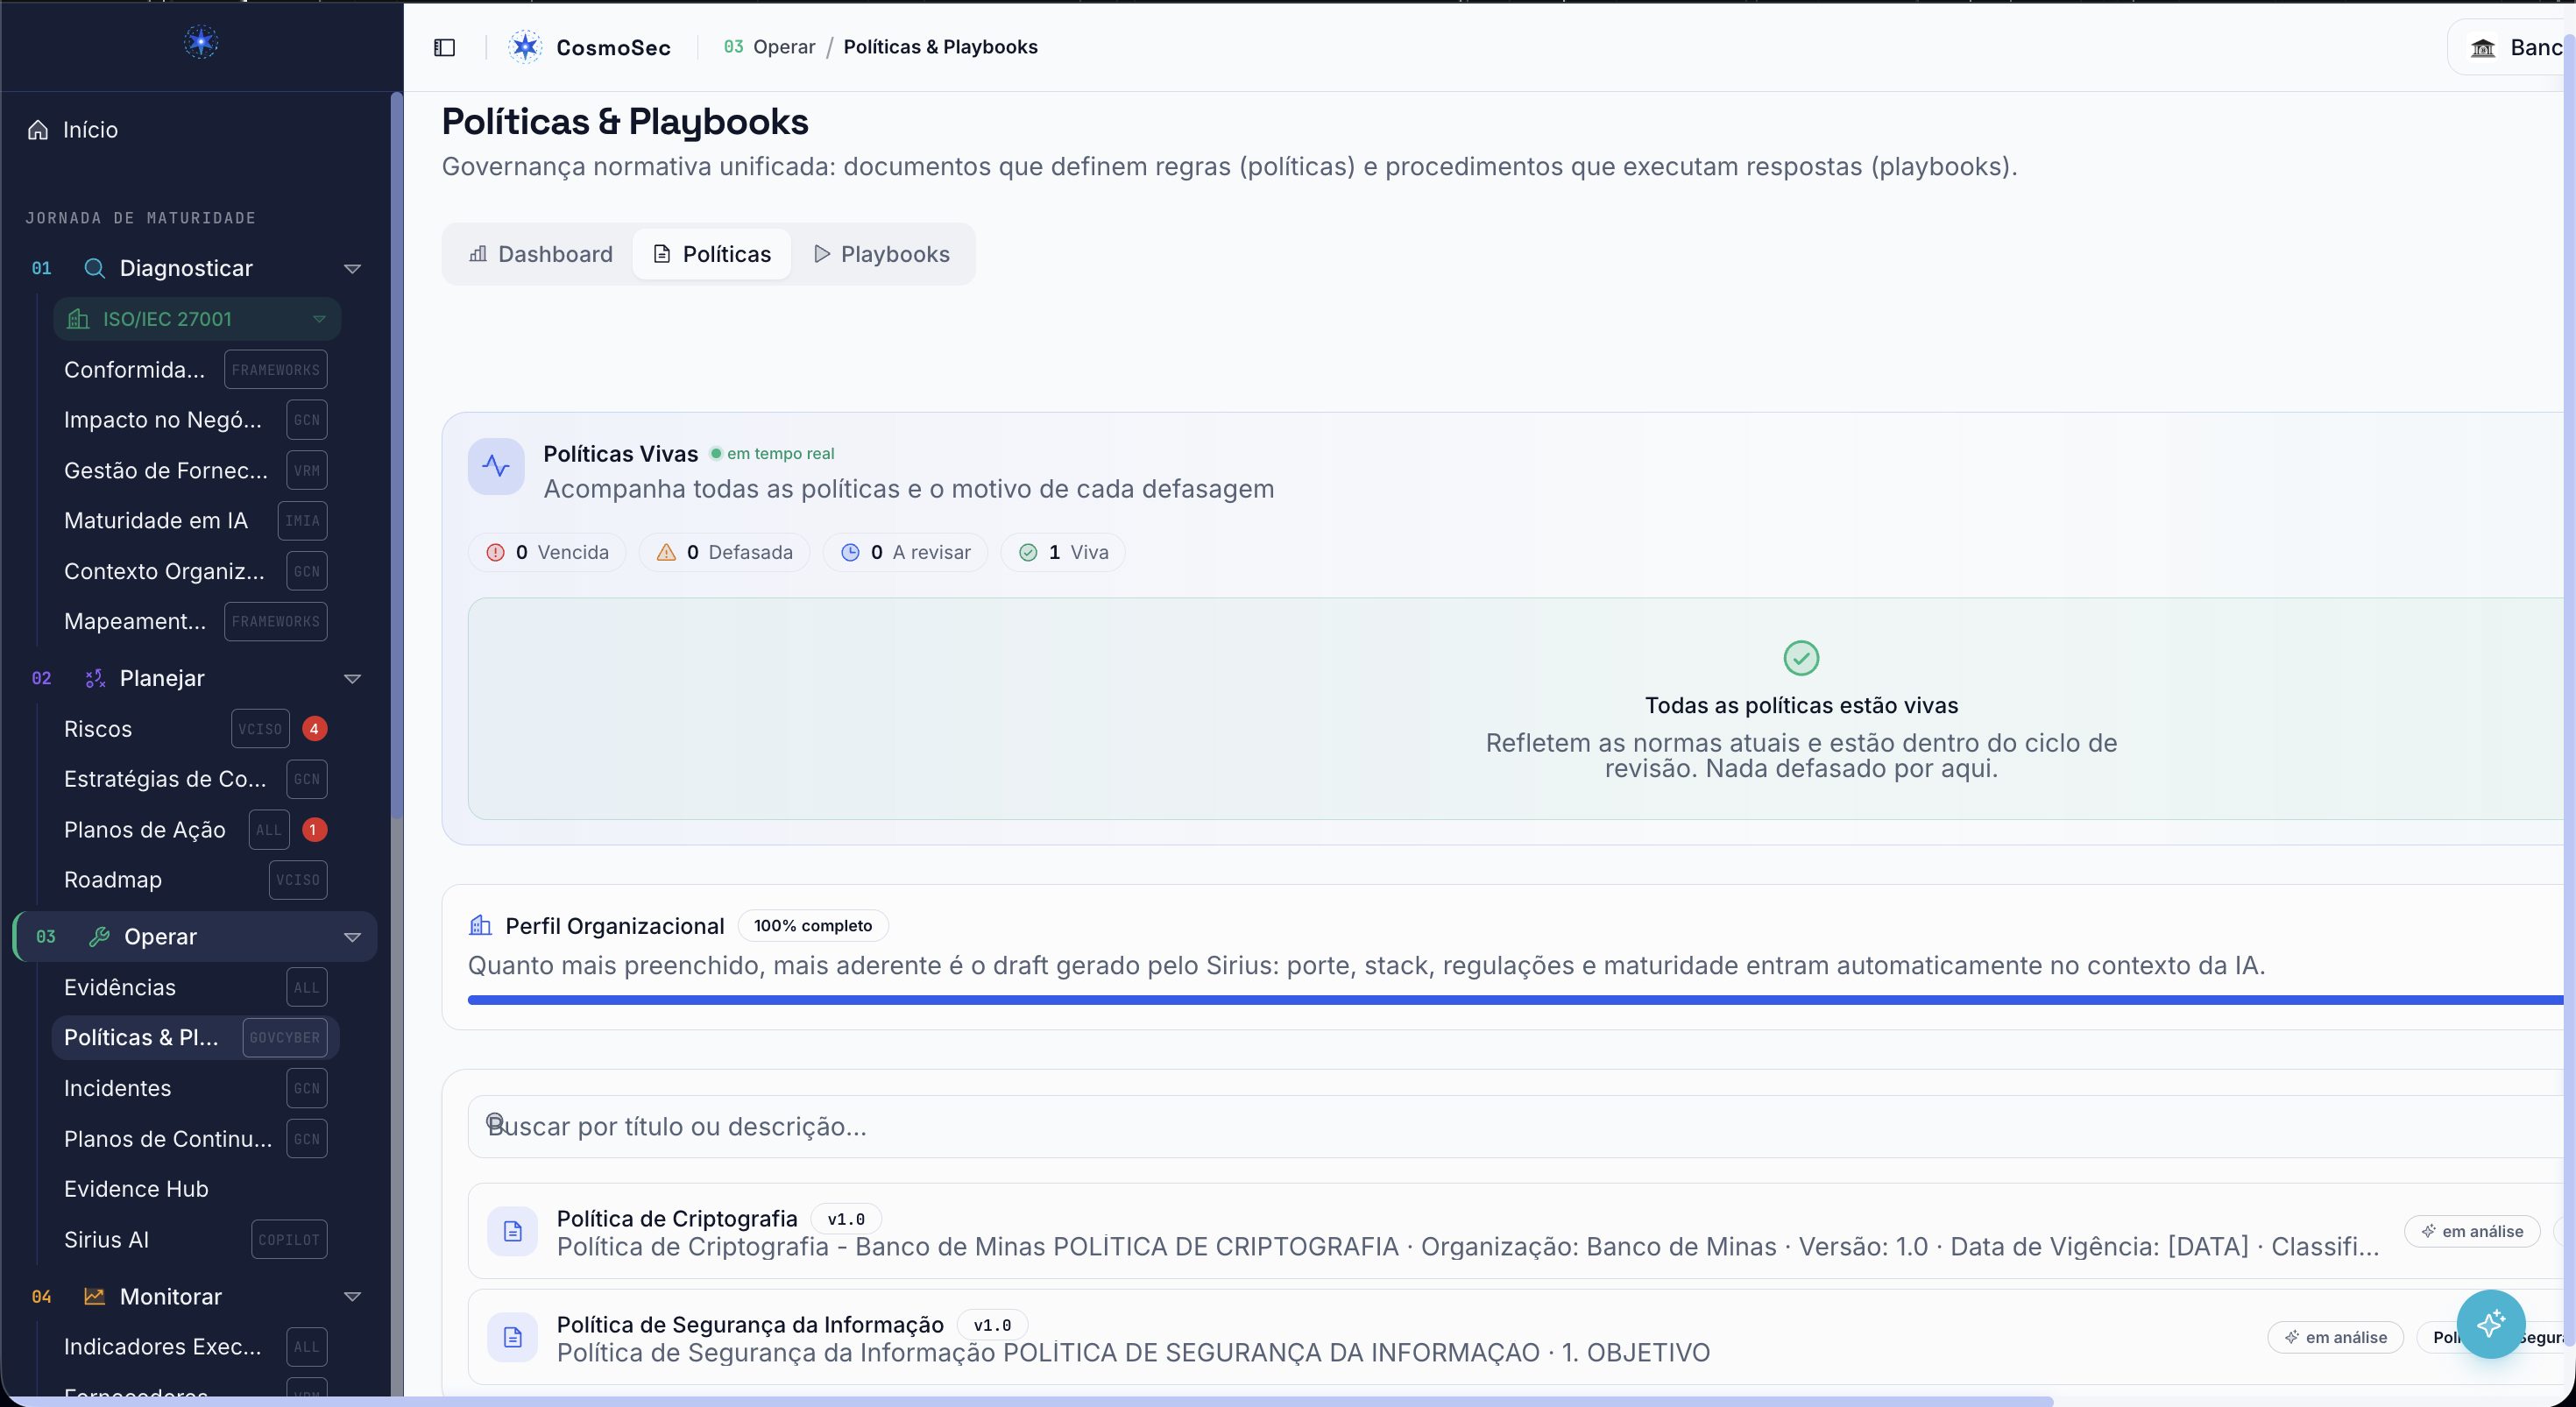Switch to the Playbooks tab
The width and height of the screenshot is (2576, 1407).
tap(882, 254)
